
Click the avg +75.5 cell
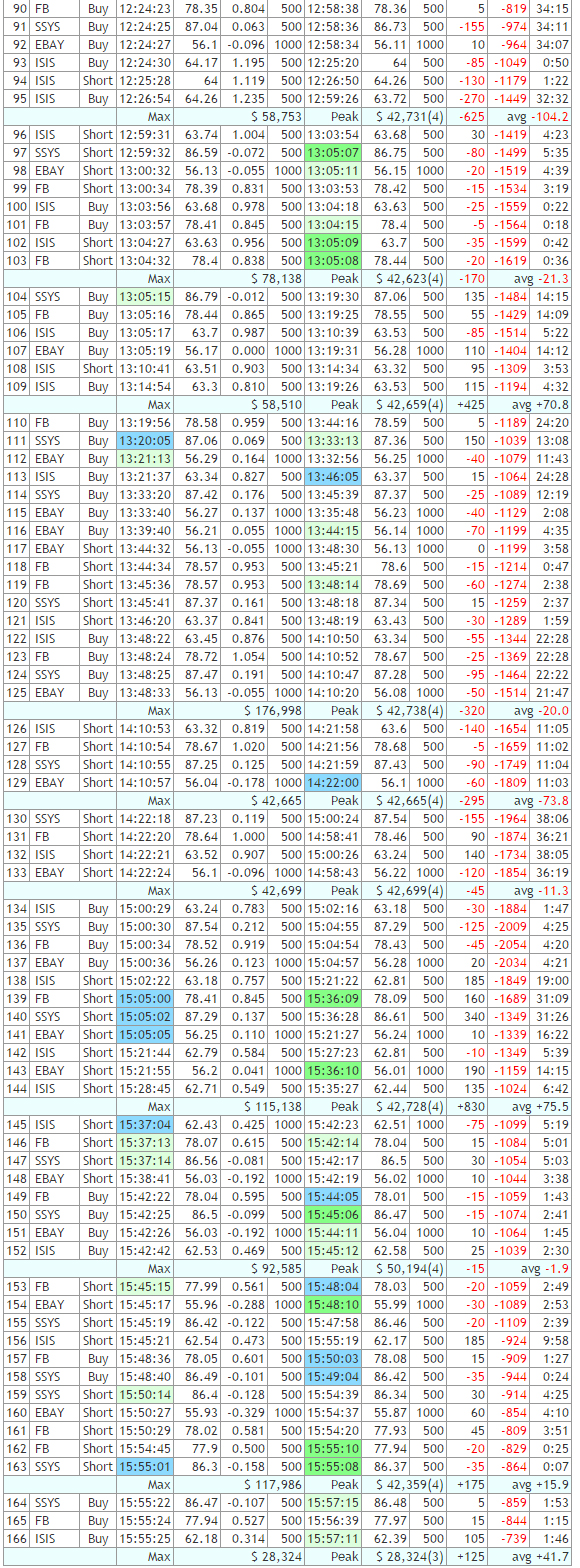(x=541, y=1106)
